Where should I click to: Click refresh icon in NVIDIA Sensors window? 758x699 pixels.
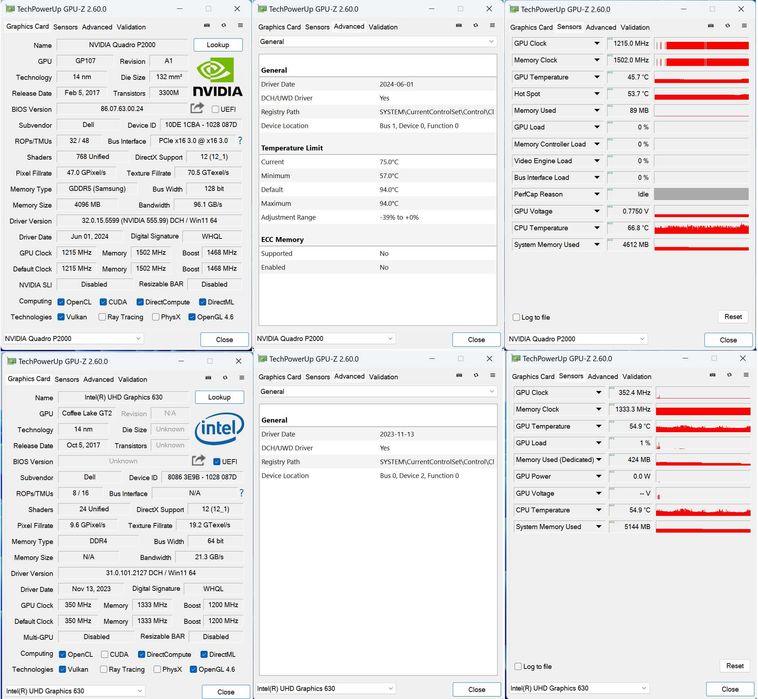pyautogui.click(x=728, y=26)
